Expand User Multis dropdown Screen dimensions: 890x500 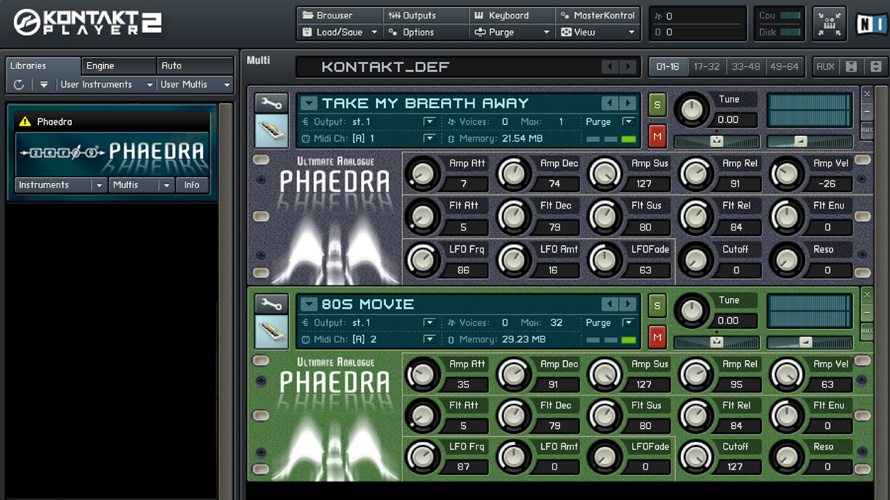[195, 85]
